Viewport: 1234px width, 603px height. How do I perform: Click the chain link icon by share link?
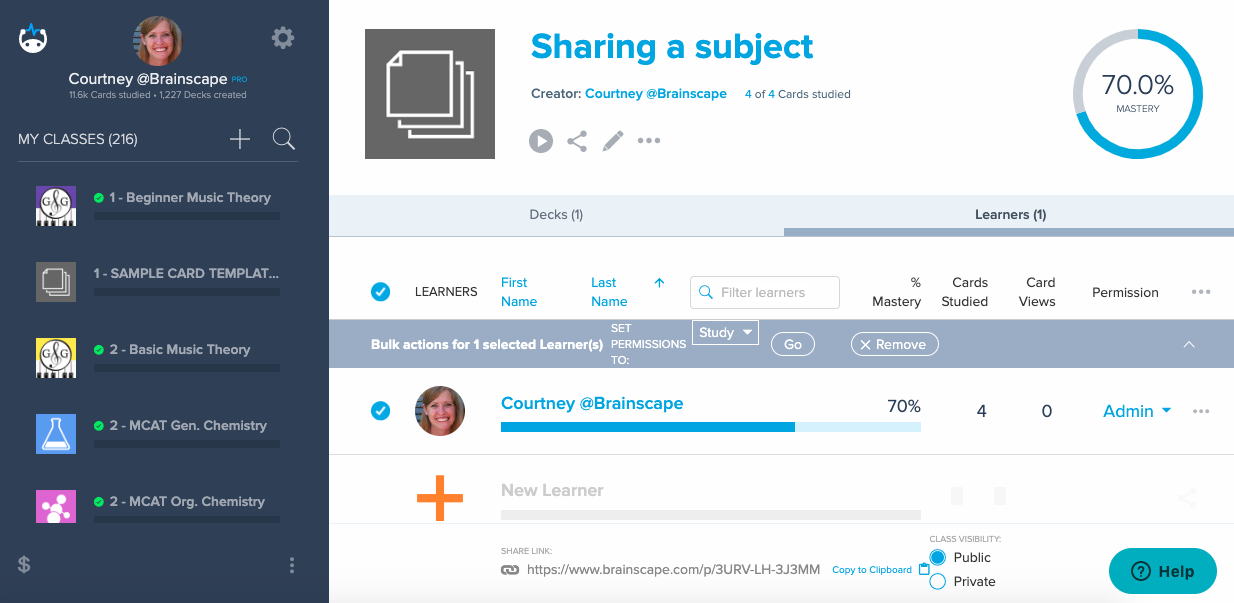point(511,570)
